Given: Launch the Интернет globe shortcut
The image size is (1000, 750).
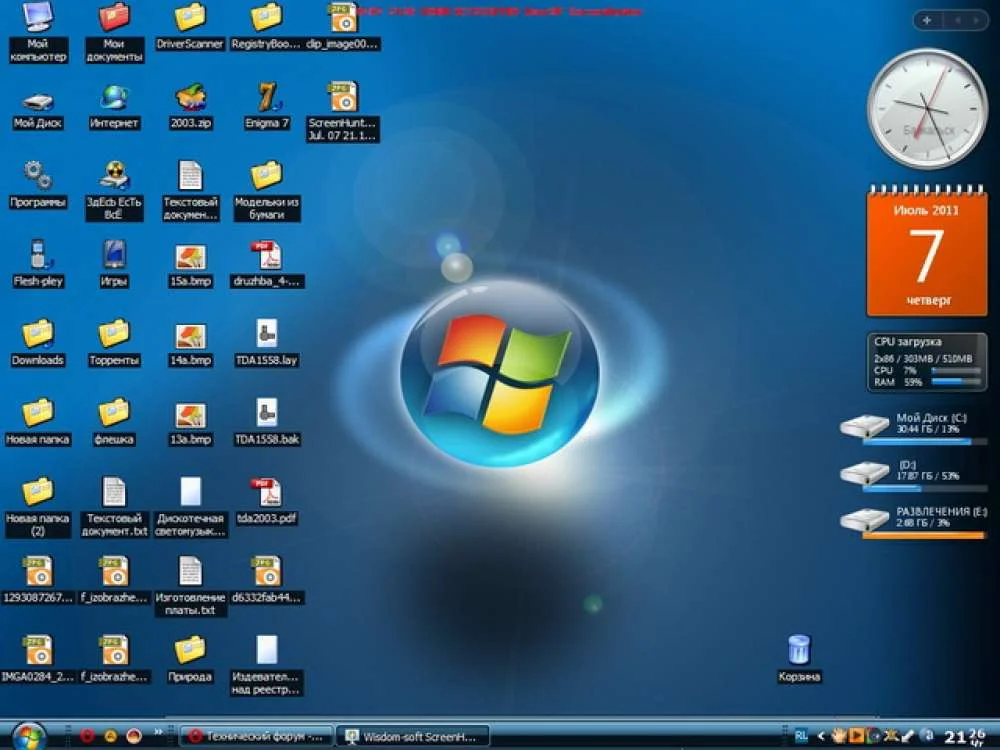Looking at the screenshot, I should [114, 108].
